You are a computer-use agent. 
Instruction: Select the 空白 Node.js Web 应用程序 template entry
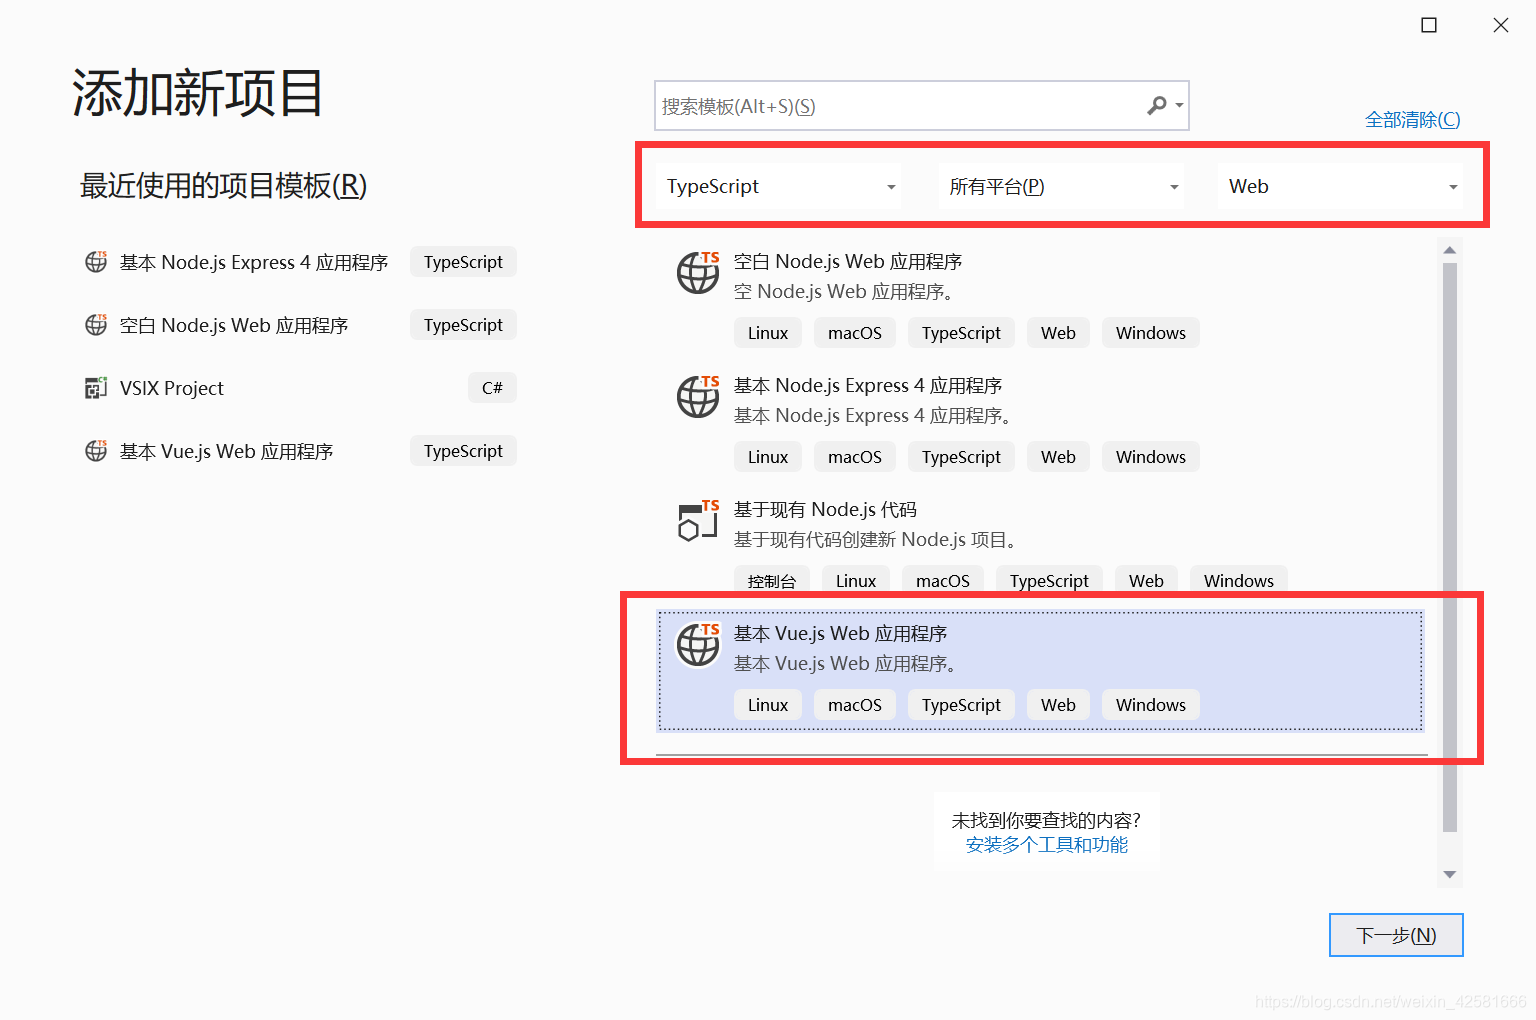click(950, 275)
